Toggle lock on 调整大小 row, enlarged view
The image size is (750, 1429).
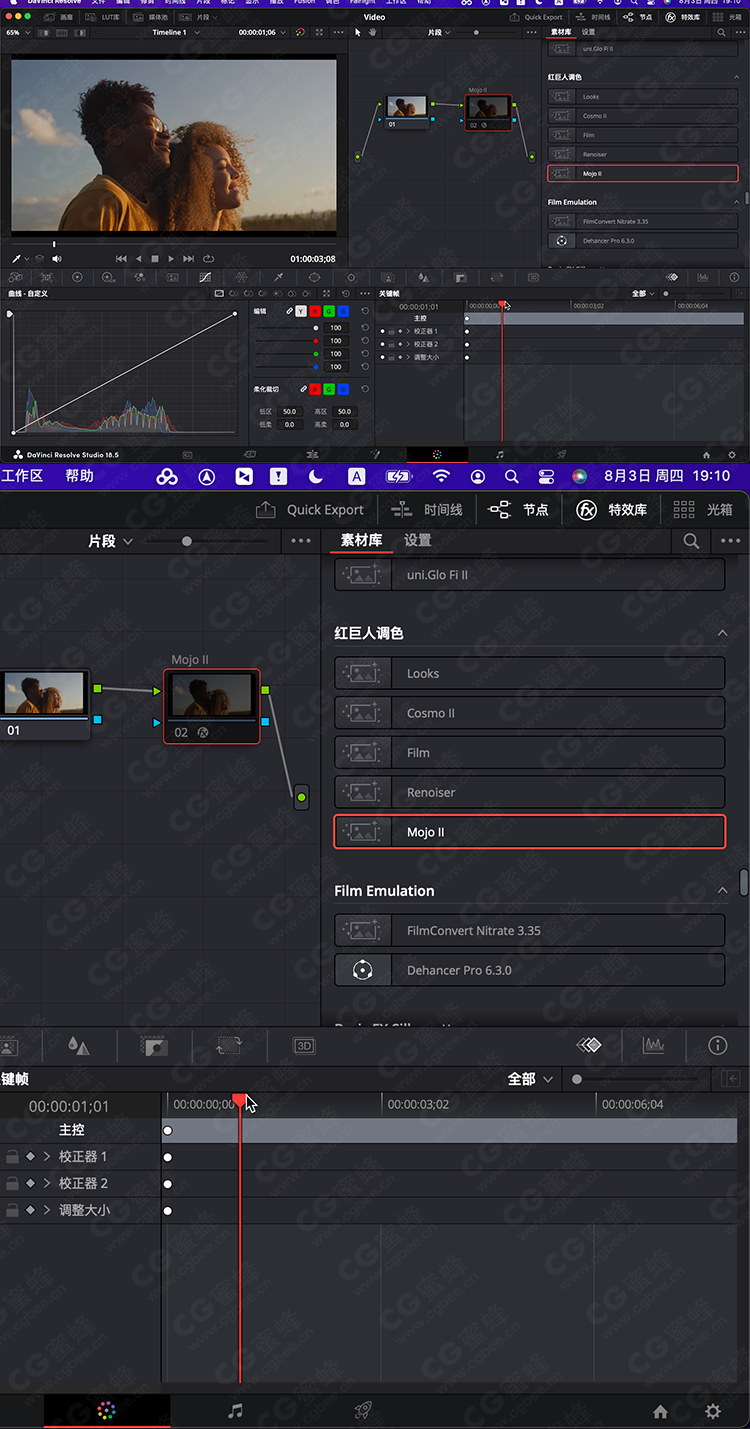pos(12,1210)
